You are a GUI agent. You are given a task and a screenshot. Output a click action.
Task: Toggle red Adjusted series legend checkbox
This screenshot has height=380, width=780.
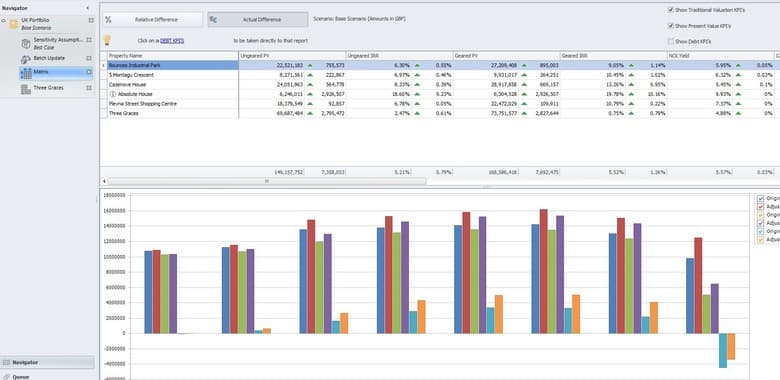(x=760, y=206)
